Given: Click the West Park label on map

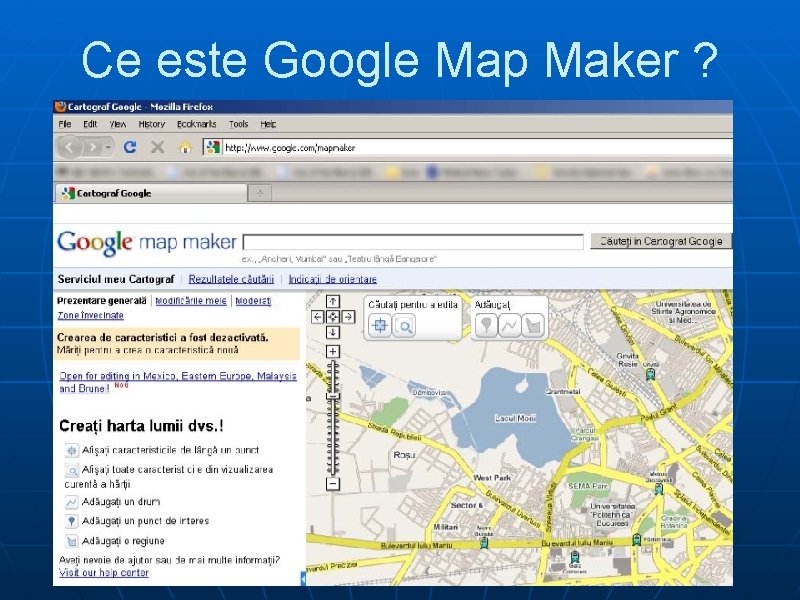Looking at the screenshot, I should coord(492,478).
